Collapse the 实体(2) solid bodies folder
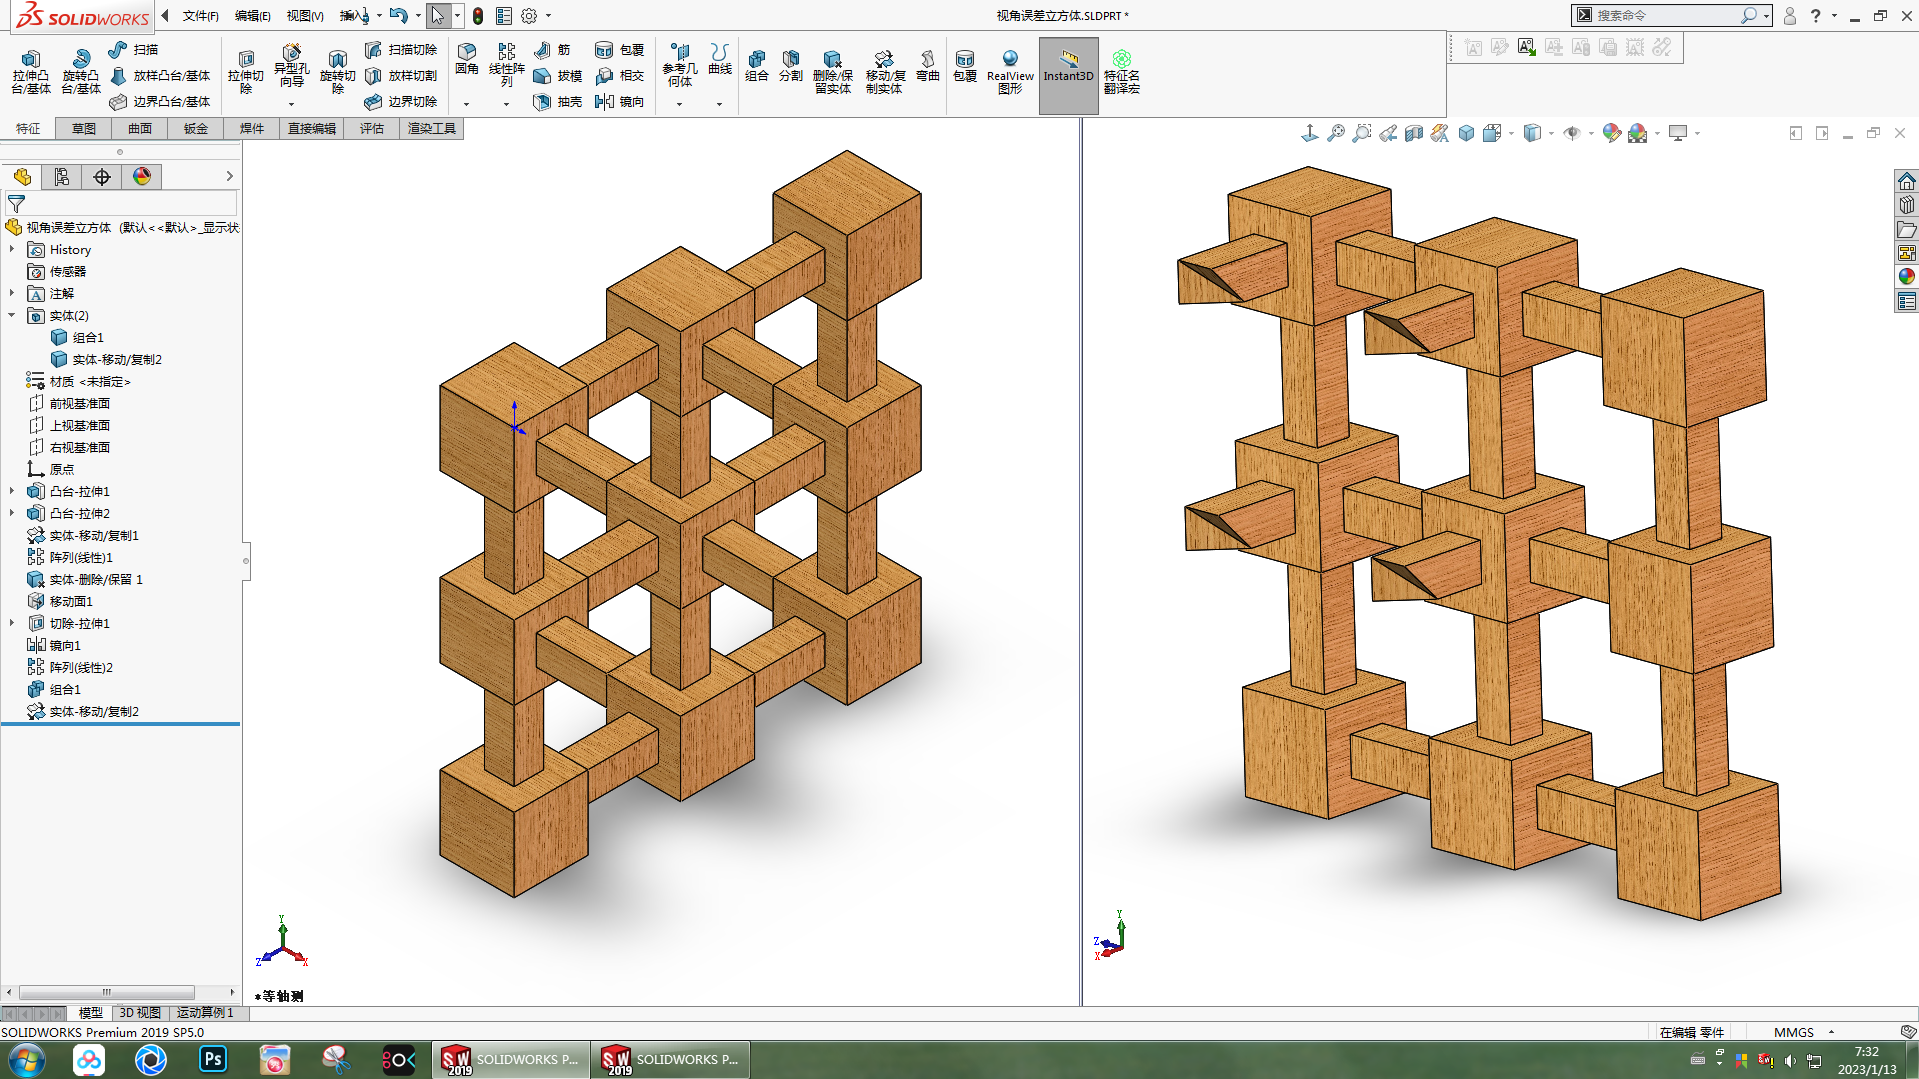 pos(12,315)
